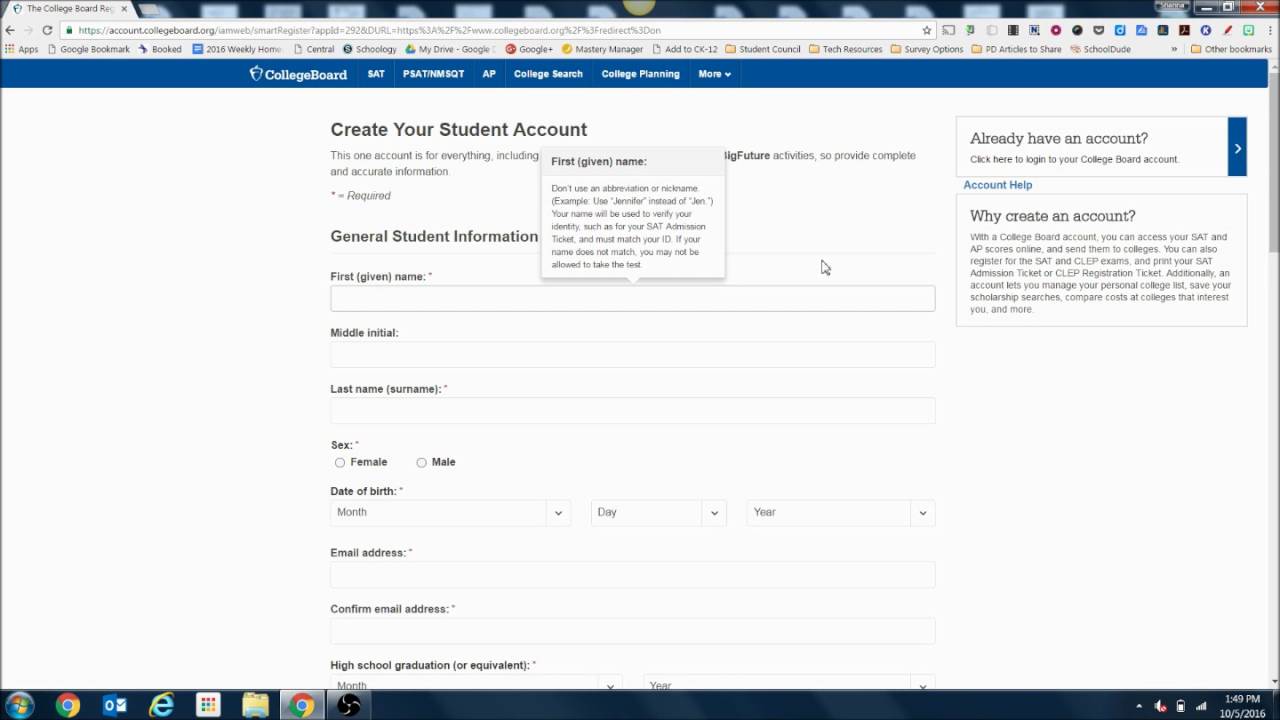Viewport: 1280px width, 720px height.
Task: Reload the page with the refresh icon
Action: [46, 30]
